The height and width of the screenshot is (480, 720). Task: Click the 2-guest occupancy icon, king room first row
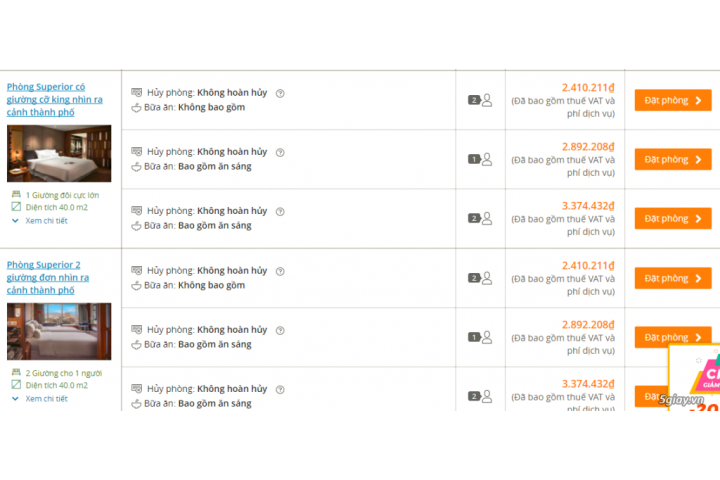(x=480, y=100)
